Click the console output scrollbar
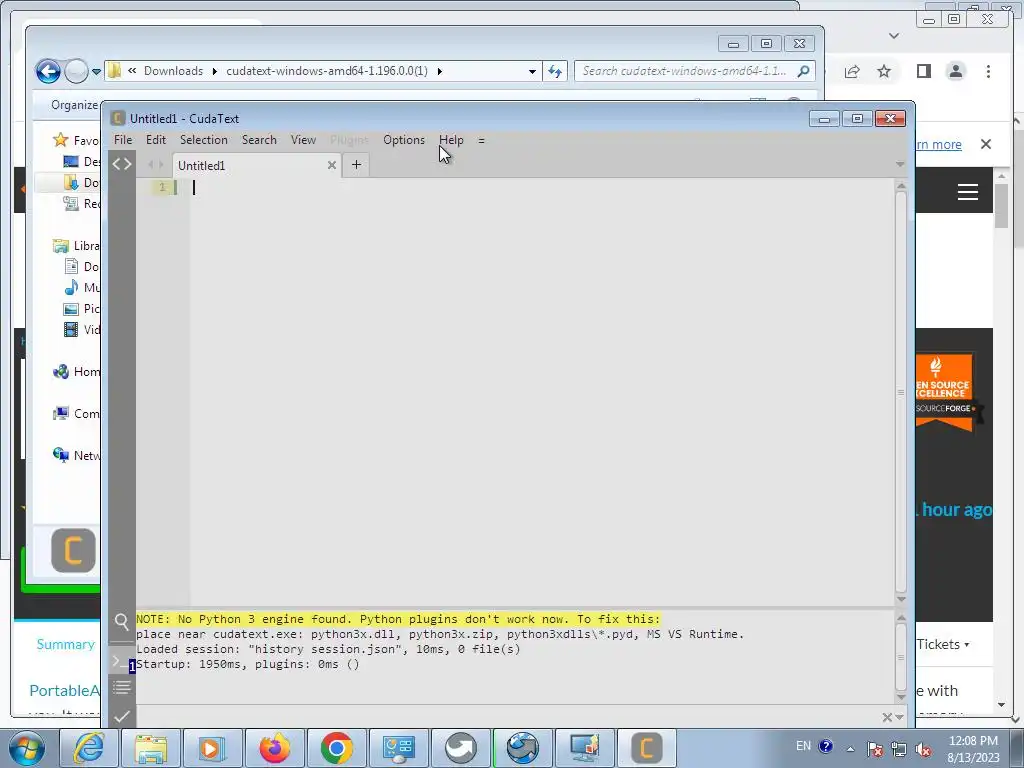Image resolution: width=1024 pixels, height=768 pixels. (x=901, y=656)
